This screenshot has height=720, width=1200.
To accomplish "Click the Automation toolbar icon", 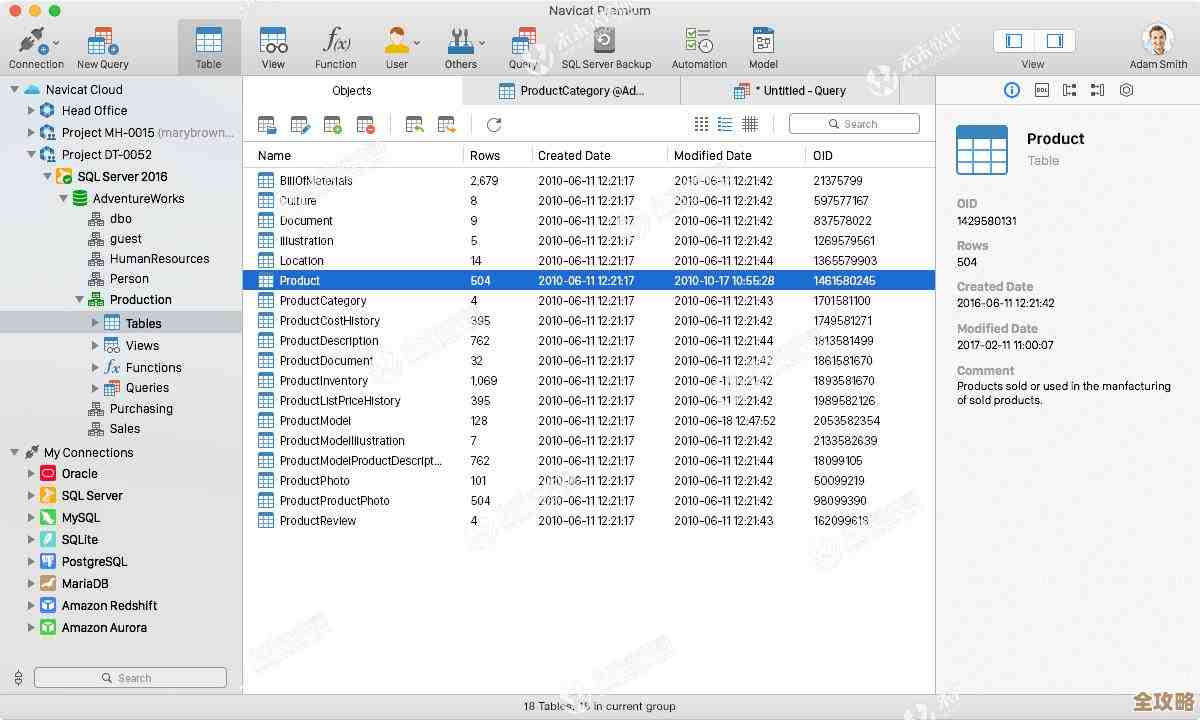I will pyautogui.click(x=699, y=43).
